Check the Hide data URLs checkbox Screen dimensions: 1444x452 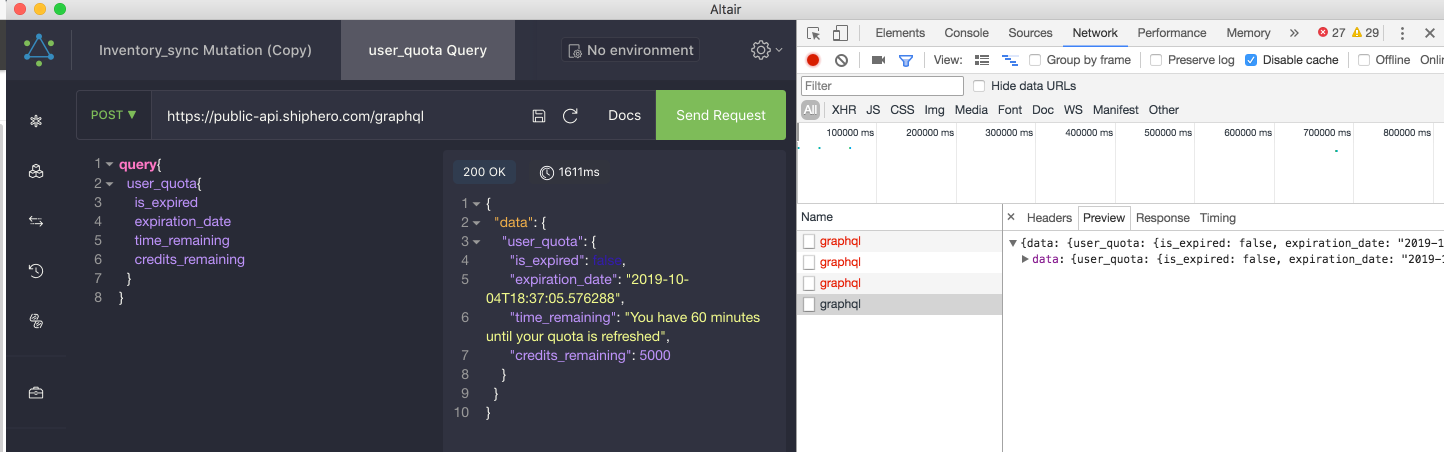[979, 86]
